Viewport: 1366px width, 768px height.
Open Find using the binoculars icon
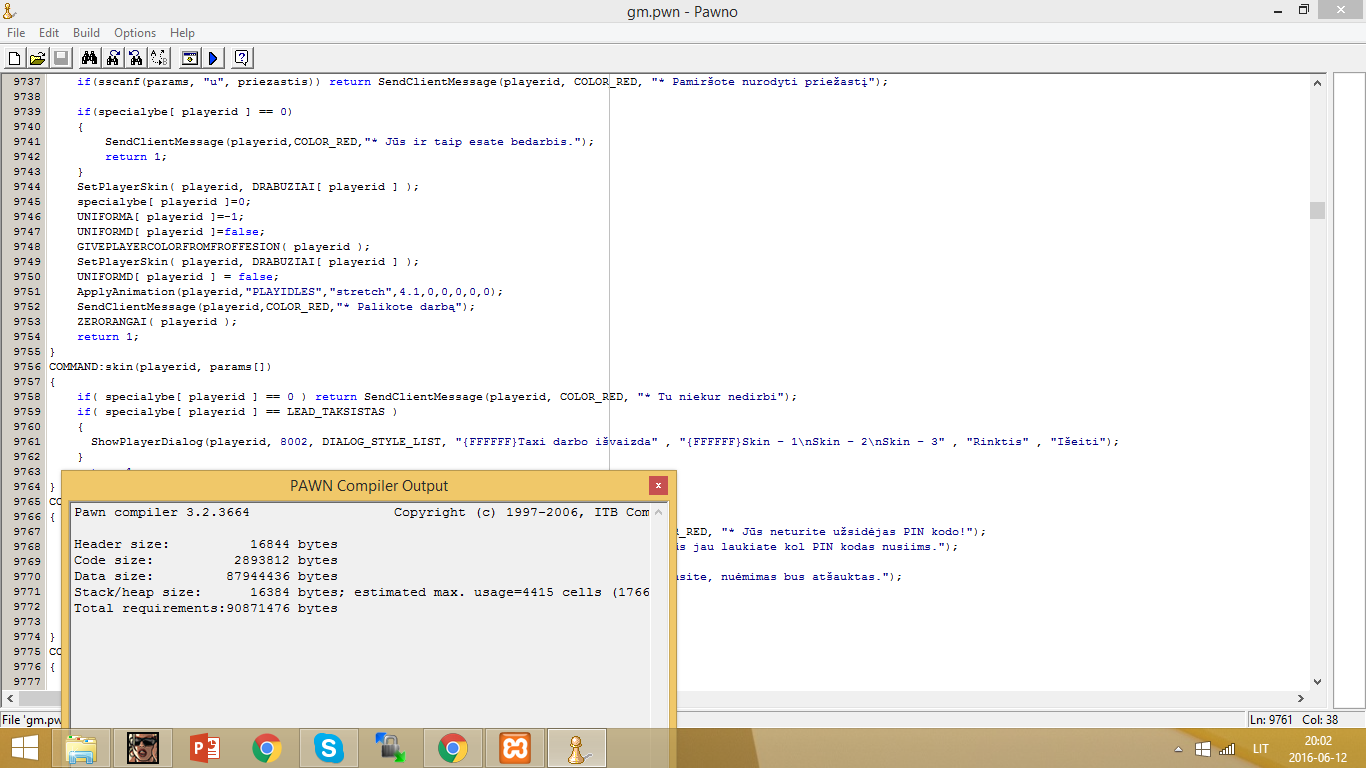point(89,57)
